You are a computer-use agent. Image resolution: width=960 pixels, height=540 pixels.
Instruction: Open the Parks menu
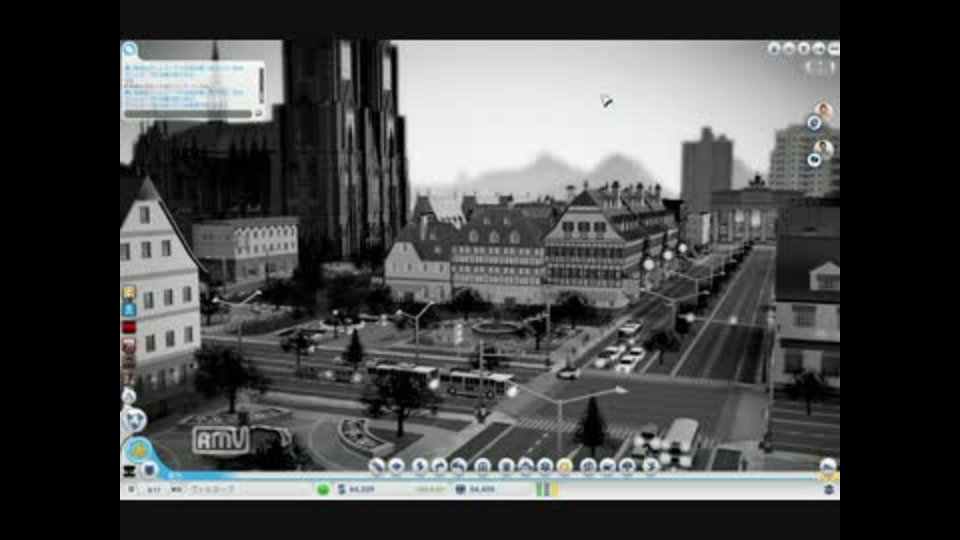pos(628,467)
